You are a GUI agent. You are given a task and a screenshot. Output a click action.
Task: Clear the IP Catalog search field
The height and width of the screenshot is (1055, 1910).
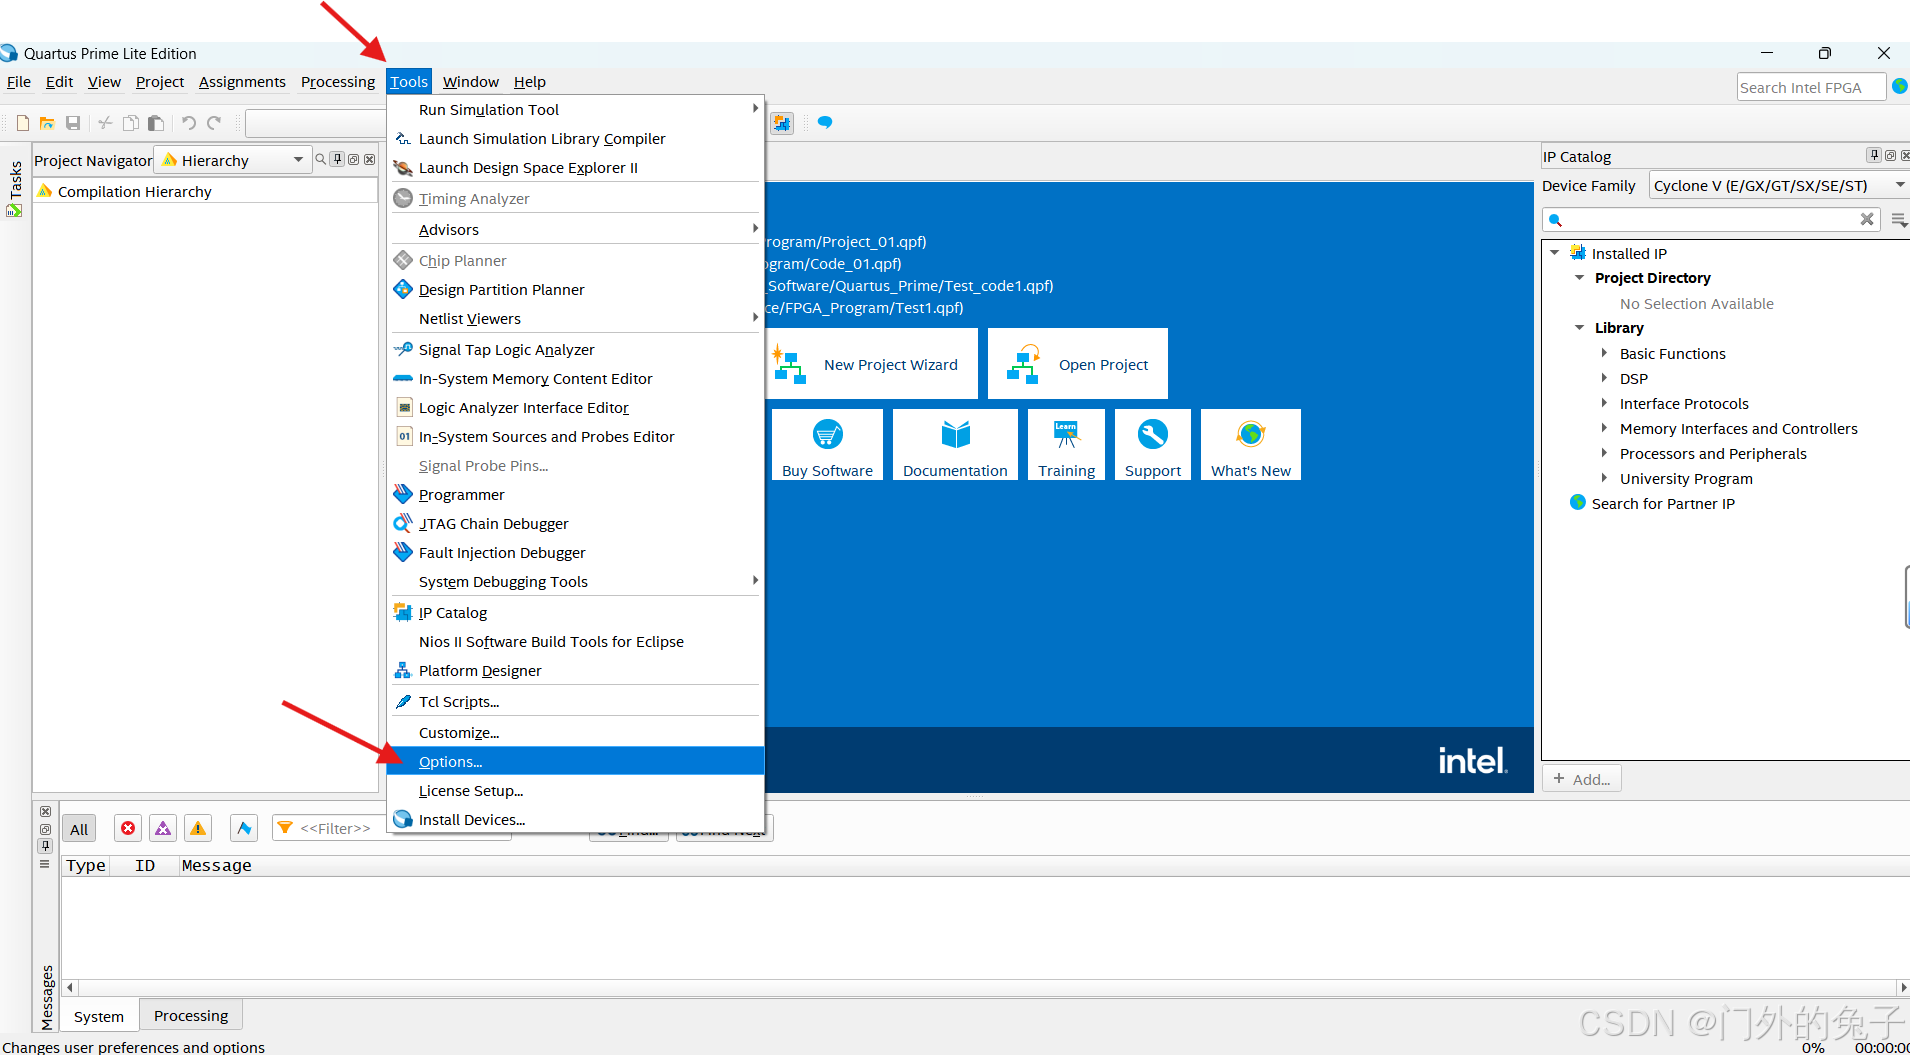(x=1867, y=219)
